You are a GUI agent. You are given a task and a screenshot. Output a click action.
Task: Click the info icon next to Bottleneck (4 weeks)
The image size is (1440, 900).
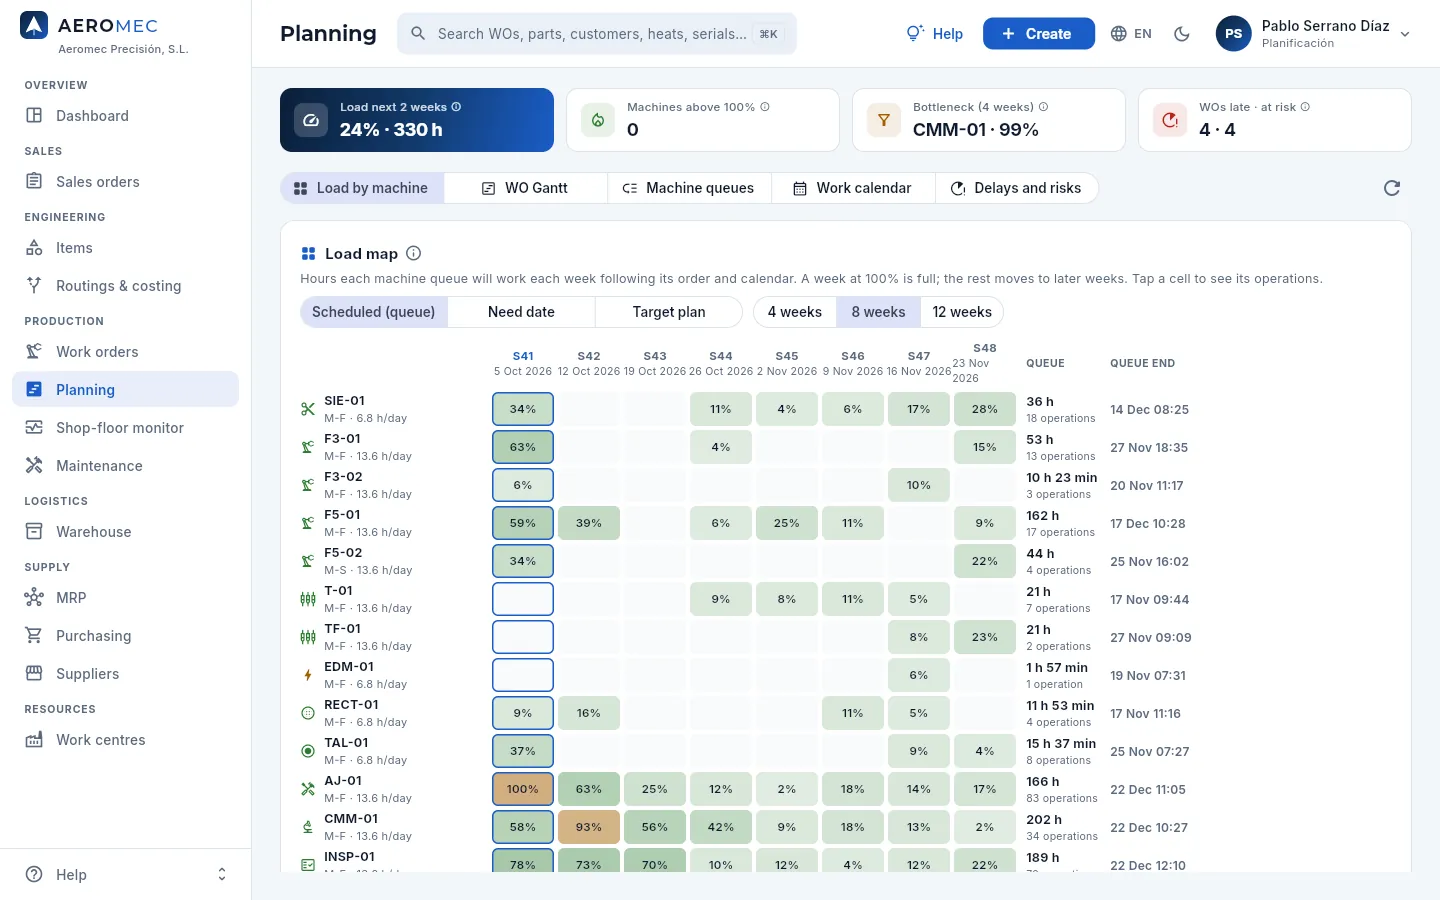(1044, 107)
